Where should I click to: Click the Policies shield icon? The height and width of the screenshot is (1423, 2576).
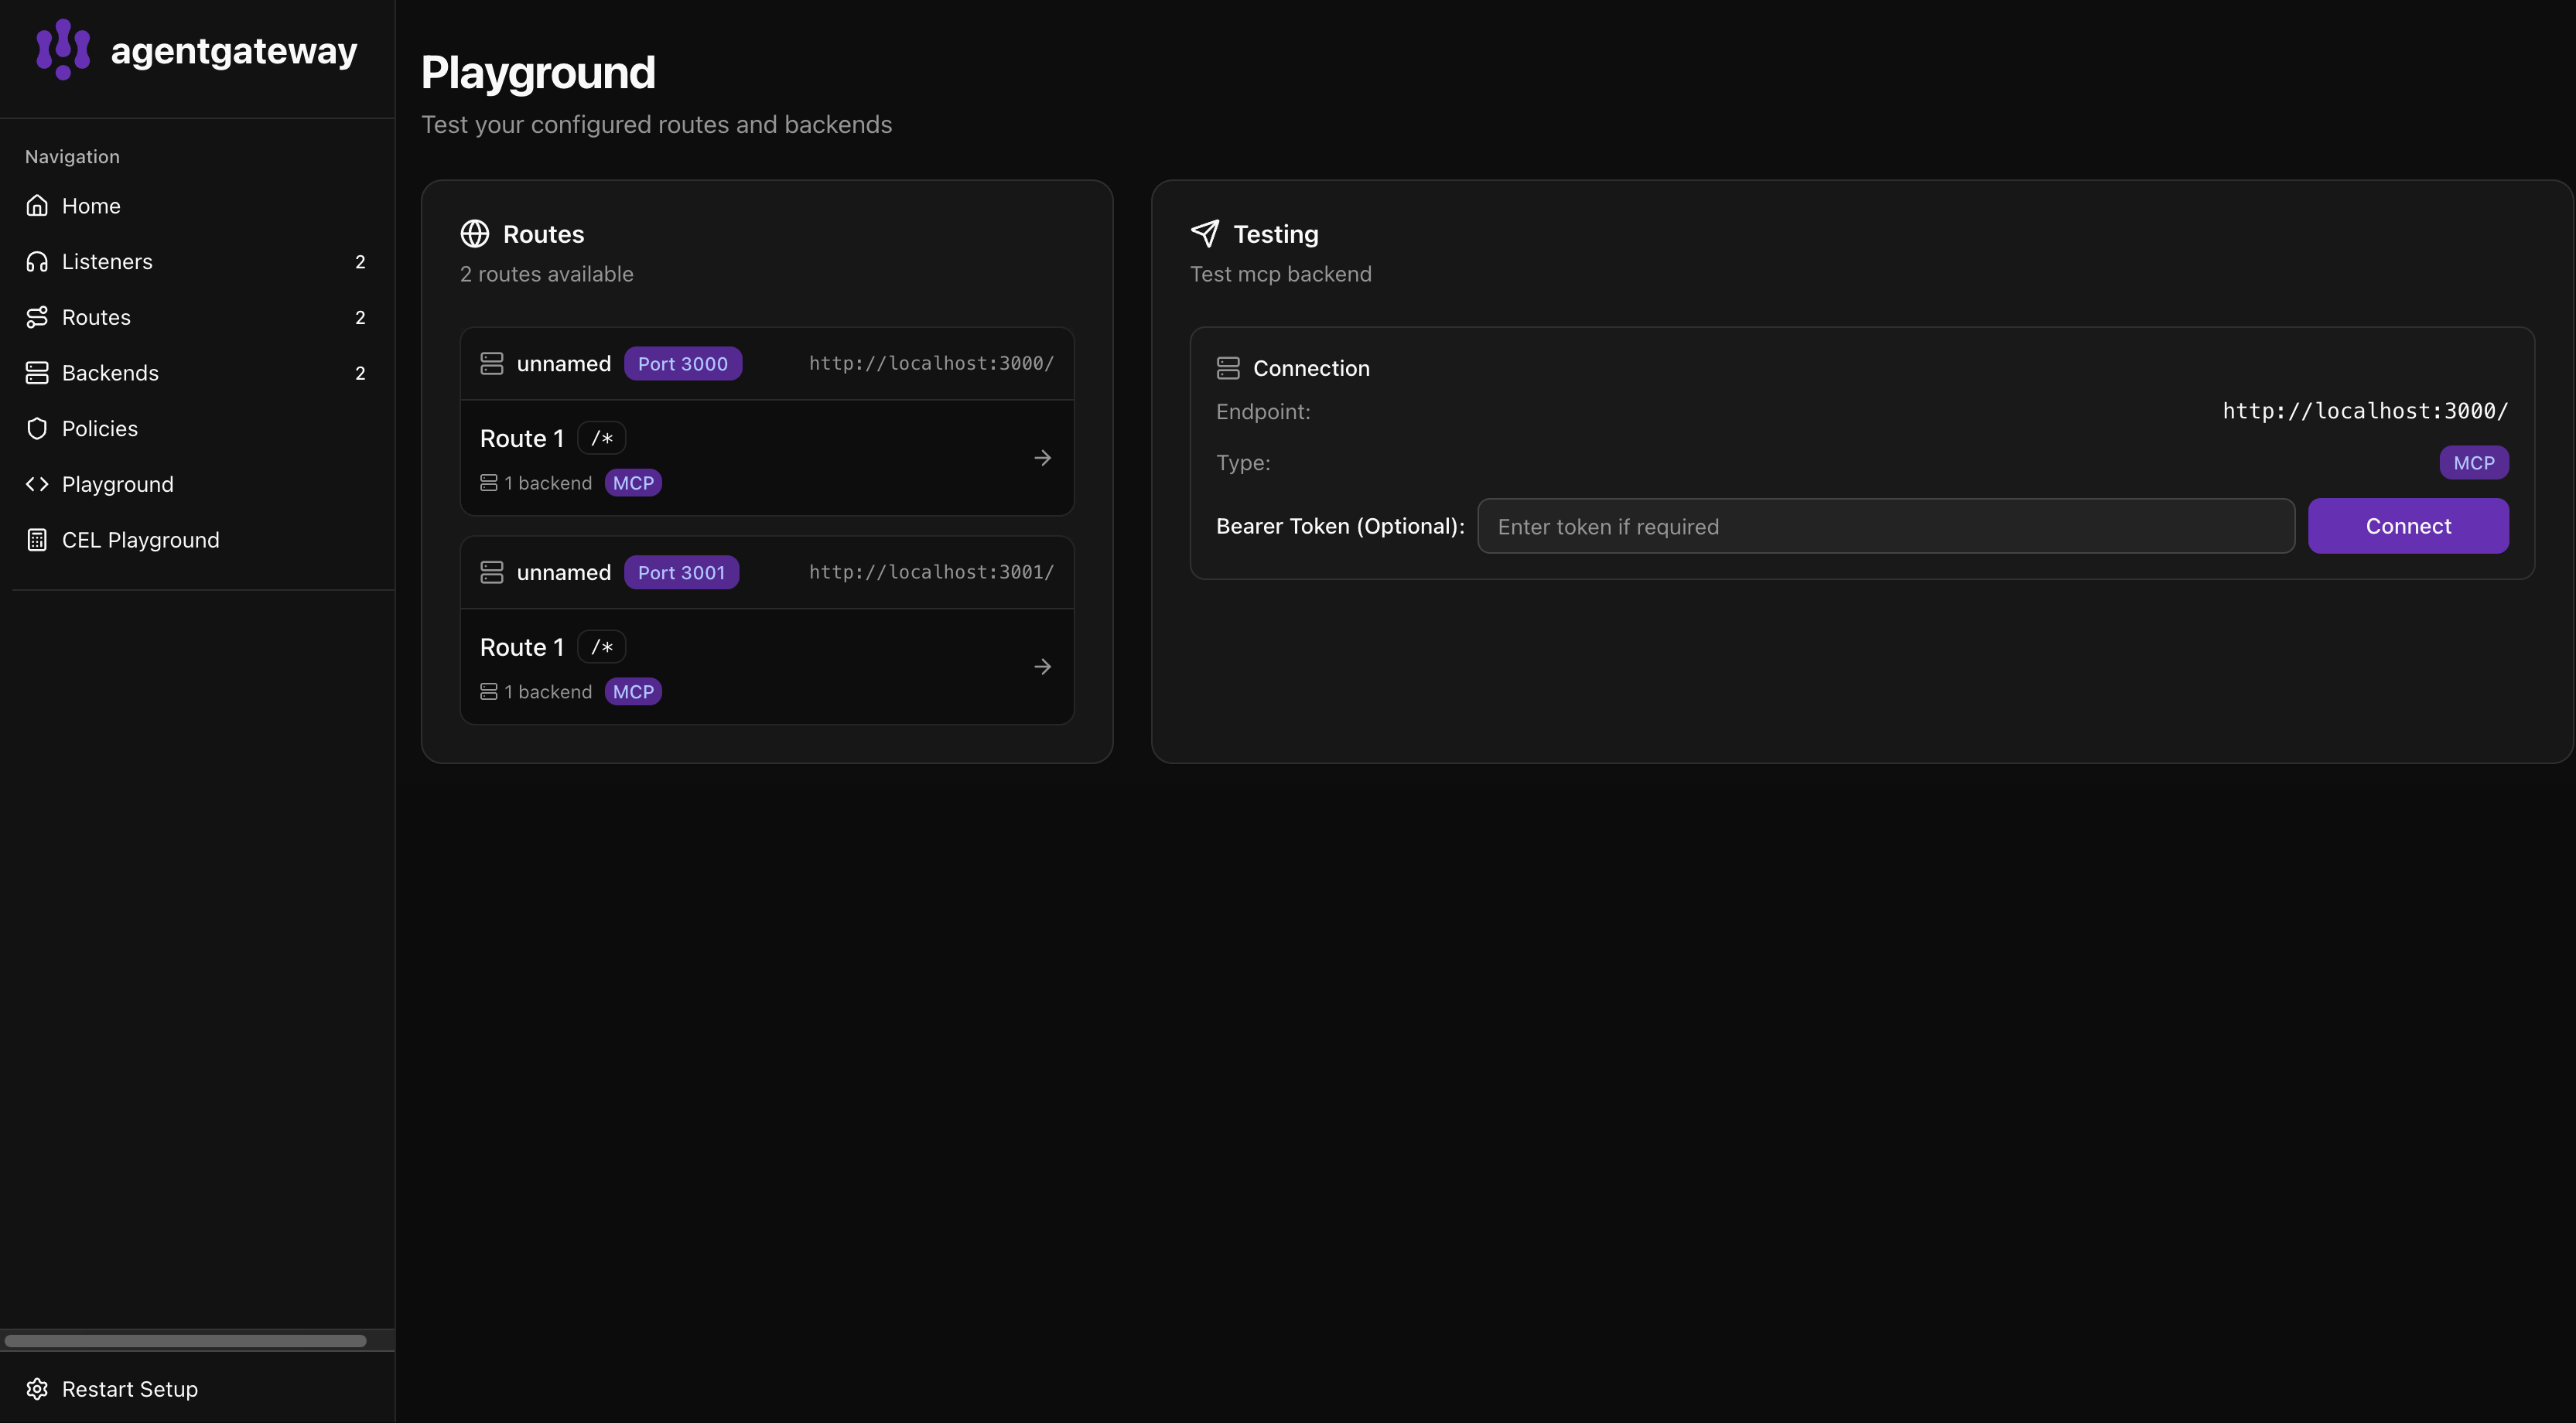[x=37, y=428]
